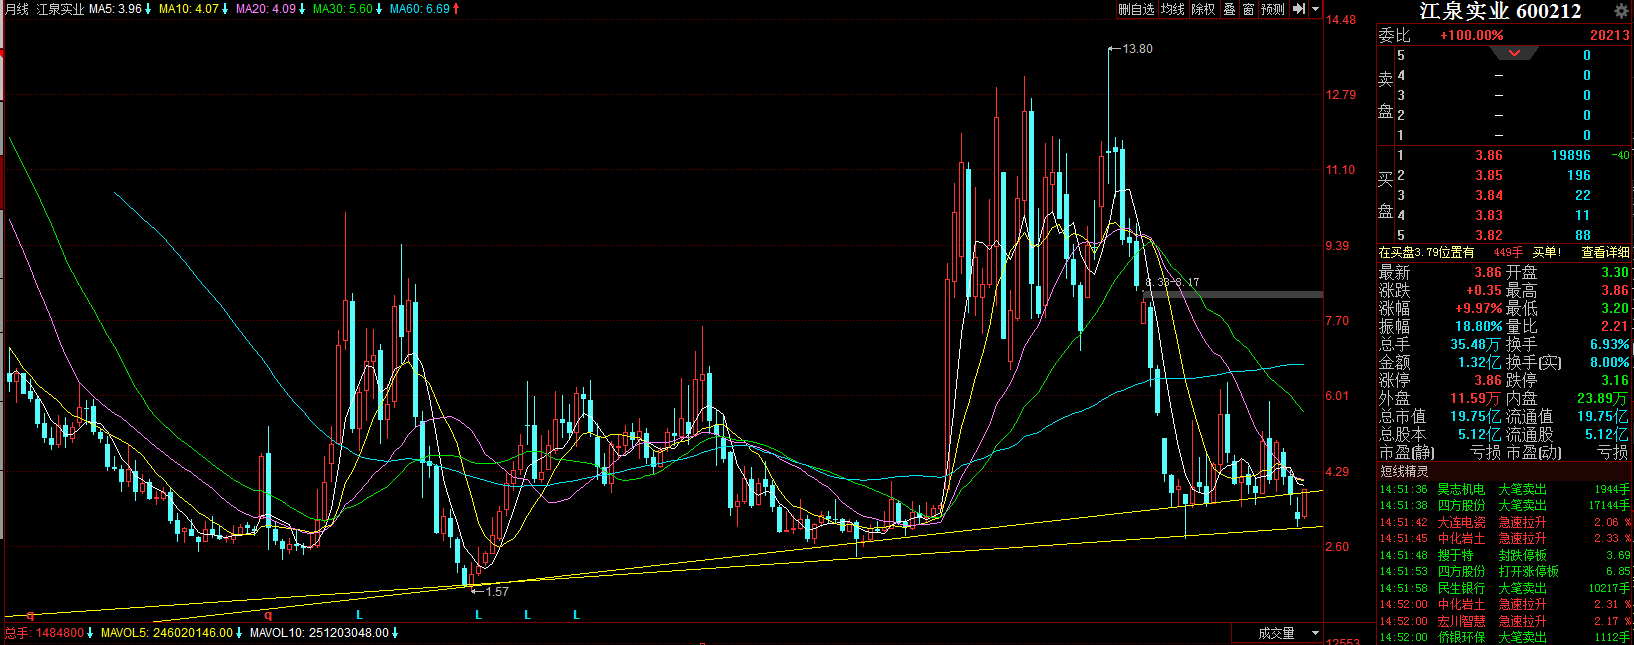Click the jump-to-end arrow icon in chart toolbar
The height and width of the screenshot is (645, 1634).
[1298, 9]
